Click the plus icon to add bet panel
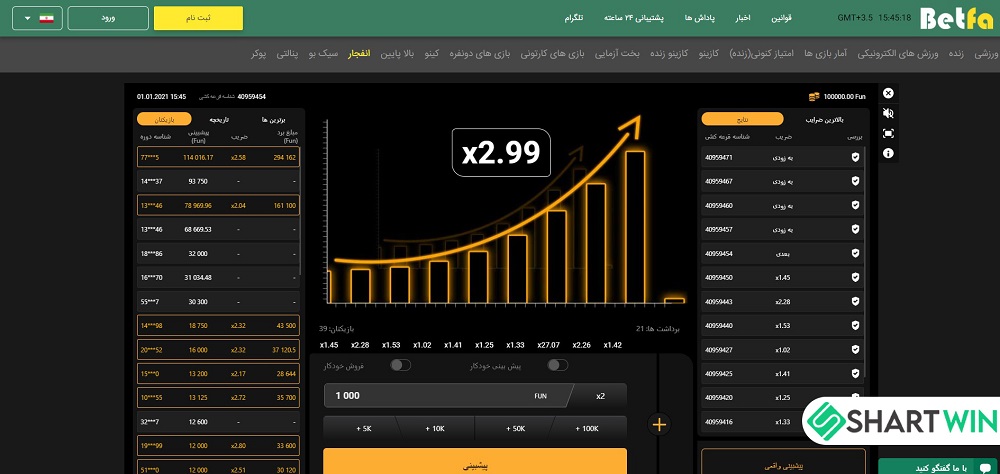 (x=659, y=424)
